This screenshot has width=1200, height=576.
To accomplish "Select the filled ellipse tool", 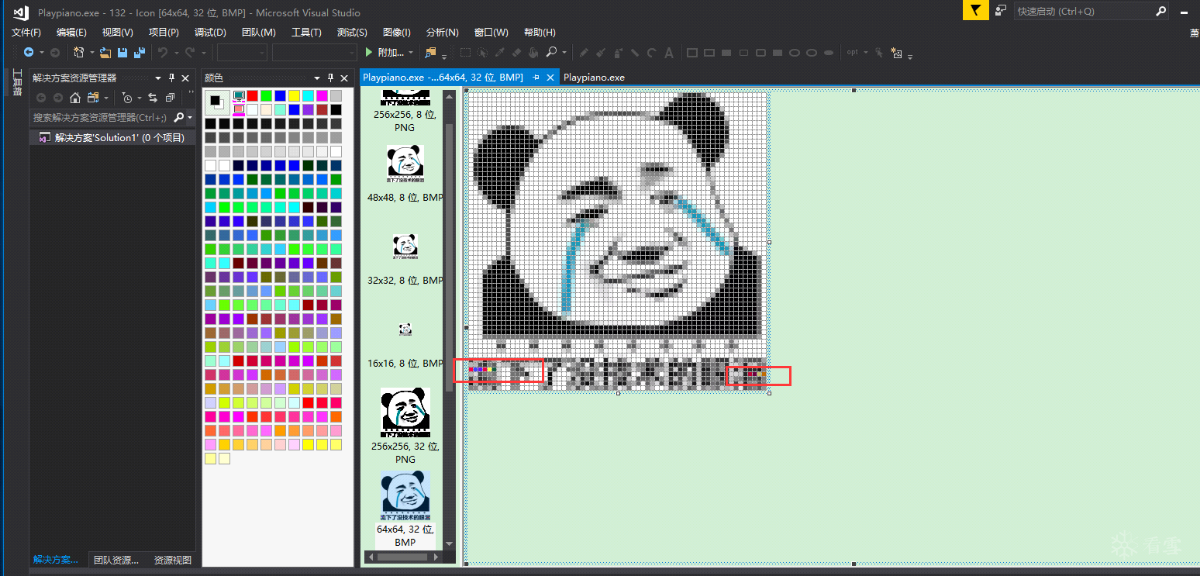I will coord(828,52).
